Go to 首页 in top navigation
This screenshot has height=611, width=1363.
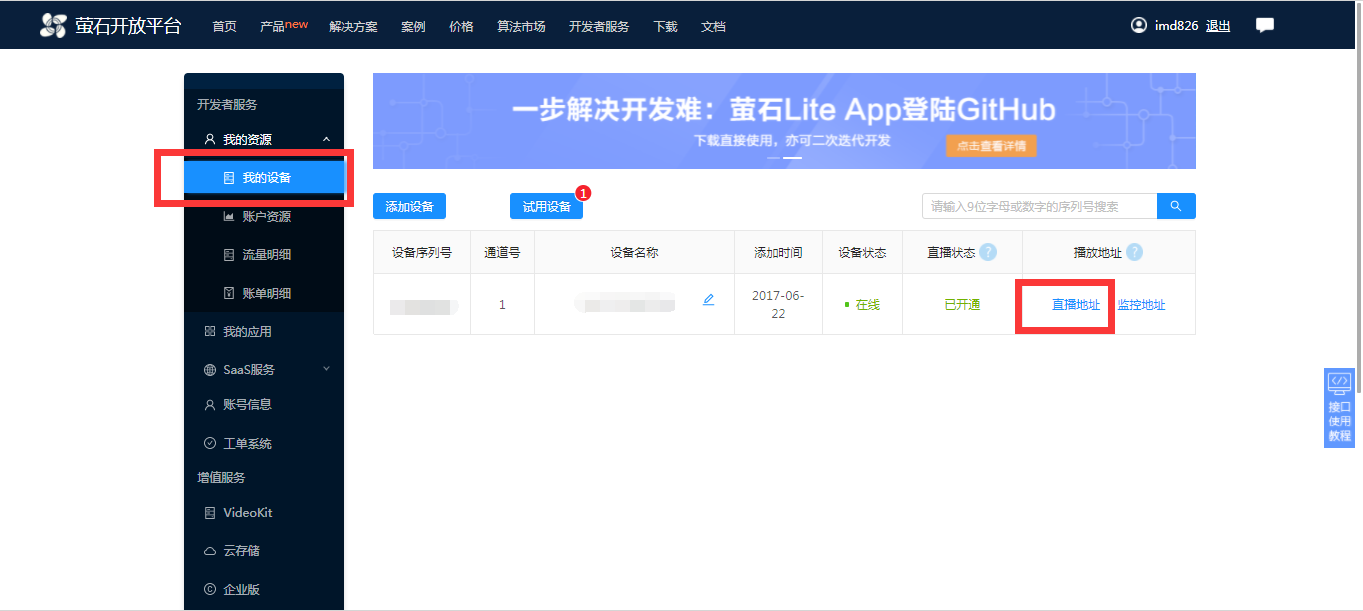click(x=224, y=27)
